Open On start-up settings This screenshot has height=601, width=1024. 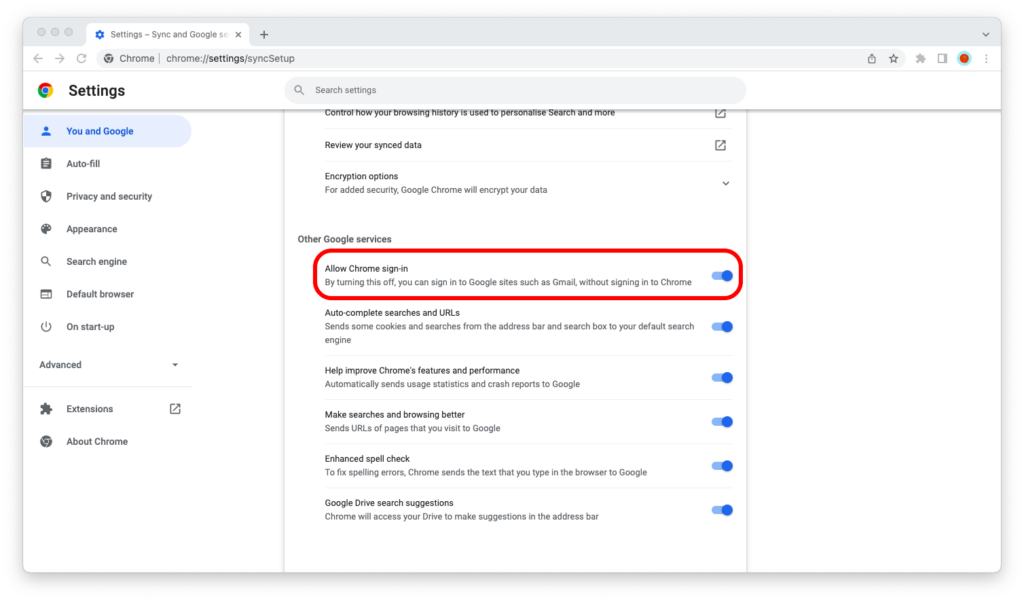108,327
